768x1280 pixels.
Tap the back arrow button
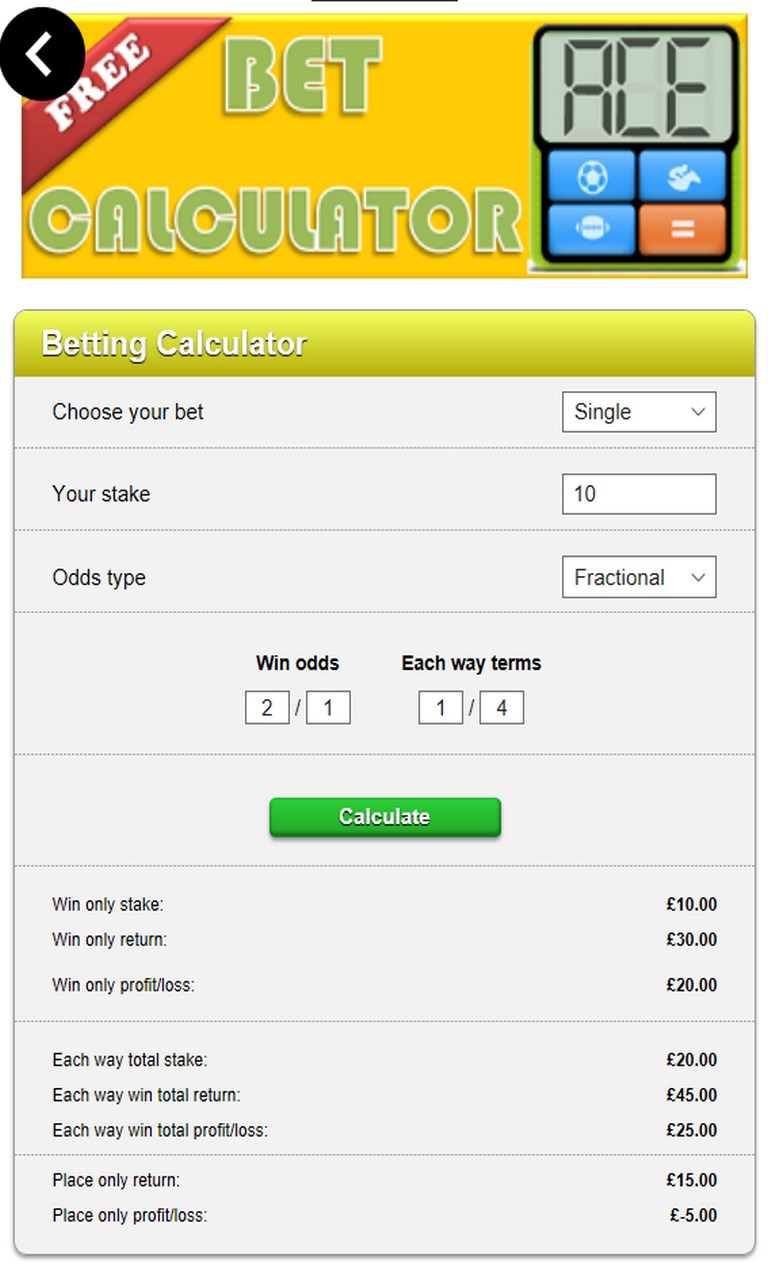click(42, 55)
